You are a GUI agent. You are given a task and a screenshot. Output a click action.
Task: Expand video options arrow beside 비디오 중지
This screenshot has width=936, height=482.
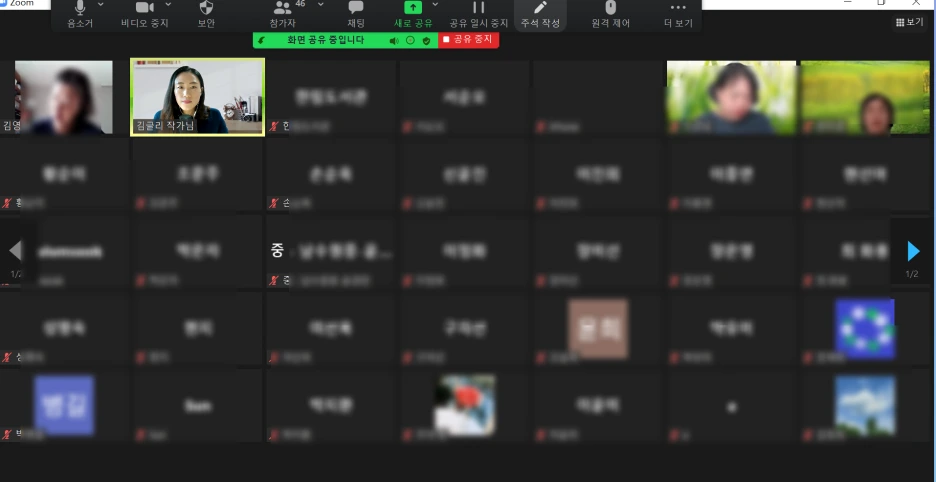pos(168,4)
